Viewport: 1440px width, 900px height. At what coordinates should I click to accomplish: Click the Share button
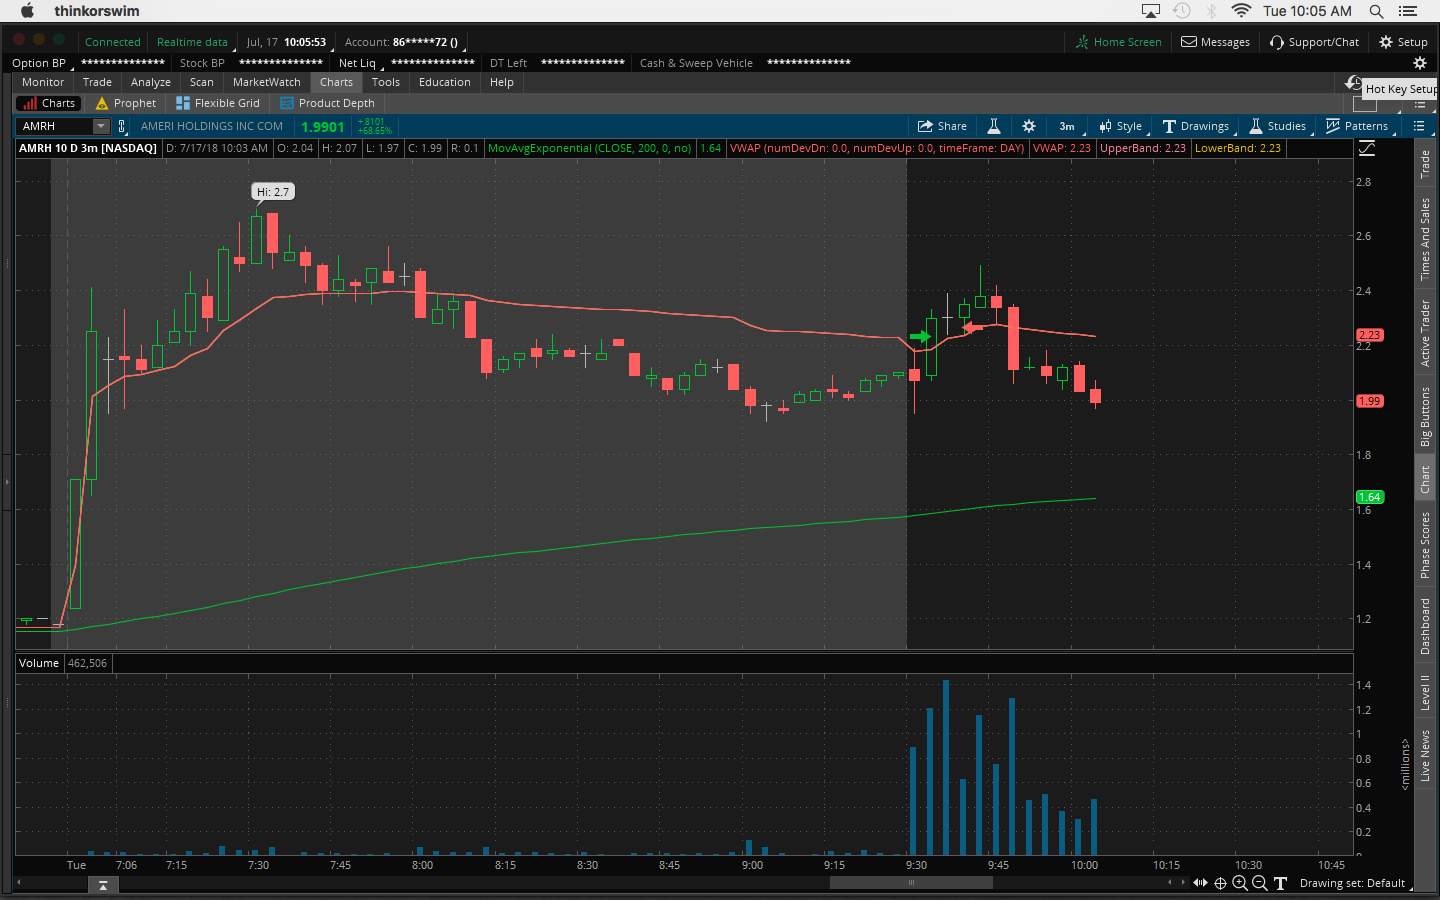tap(942, 126)
